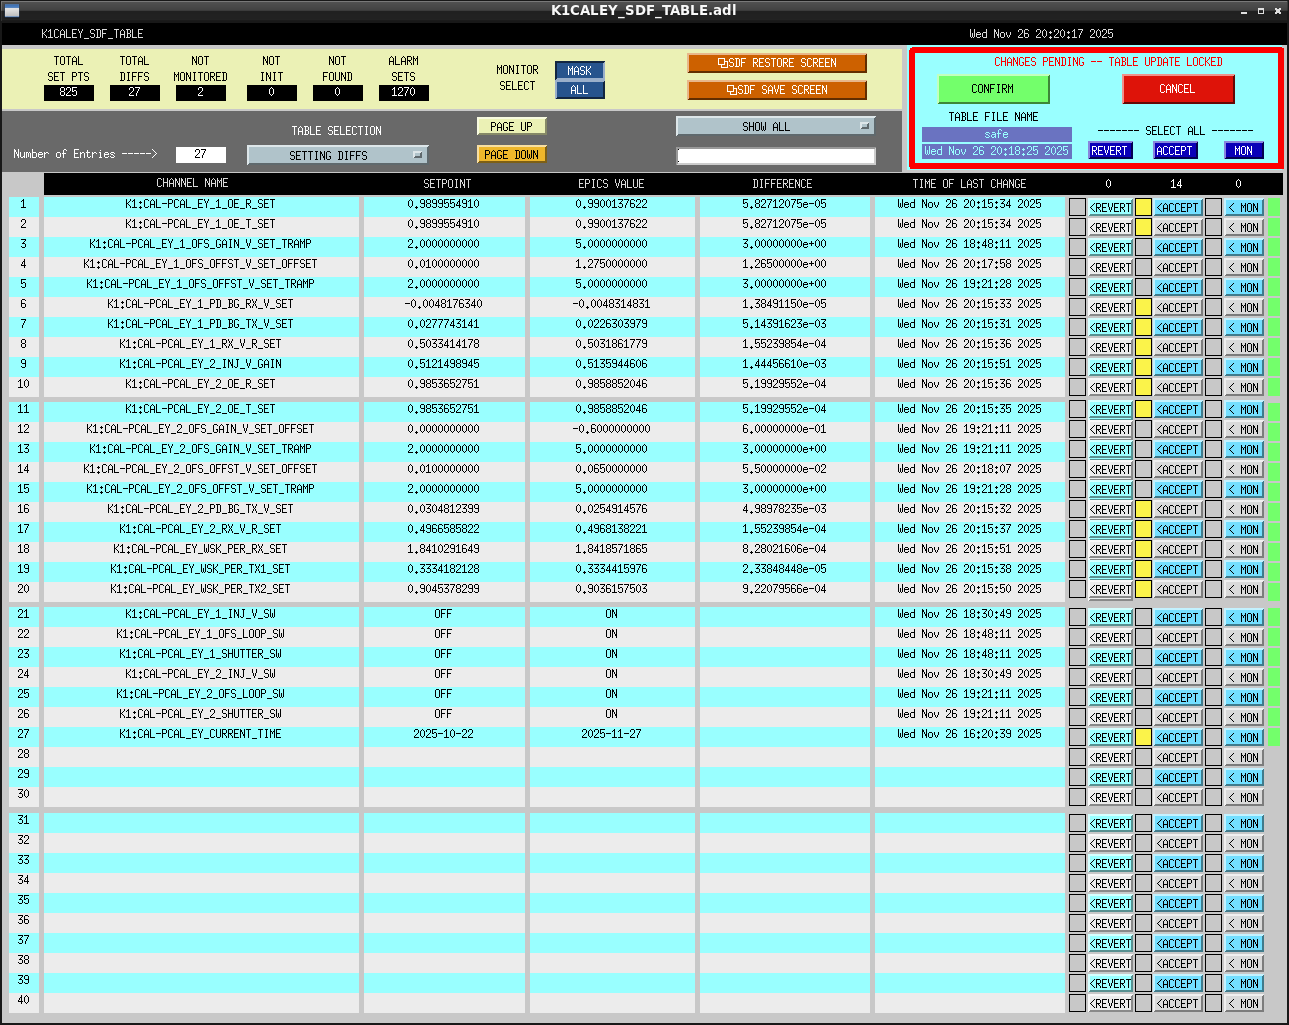Confirm the pending table changes

(x=993, y=89)
